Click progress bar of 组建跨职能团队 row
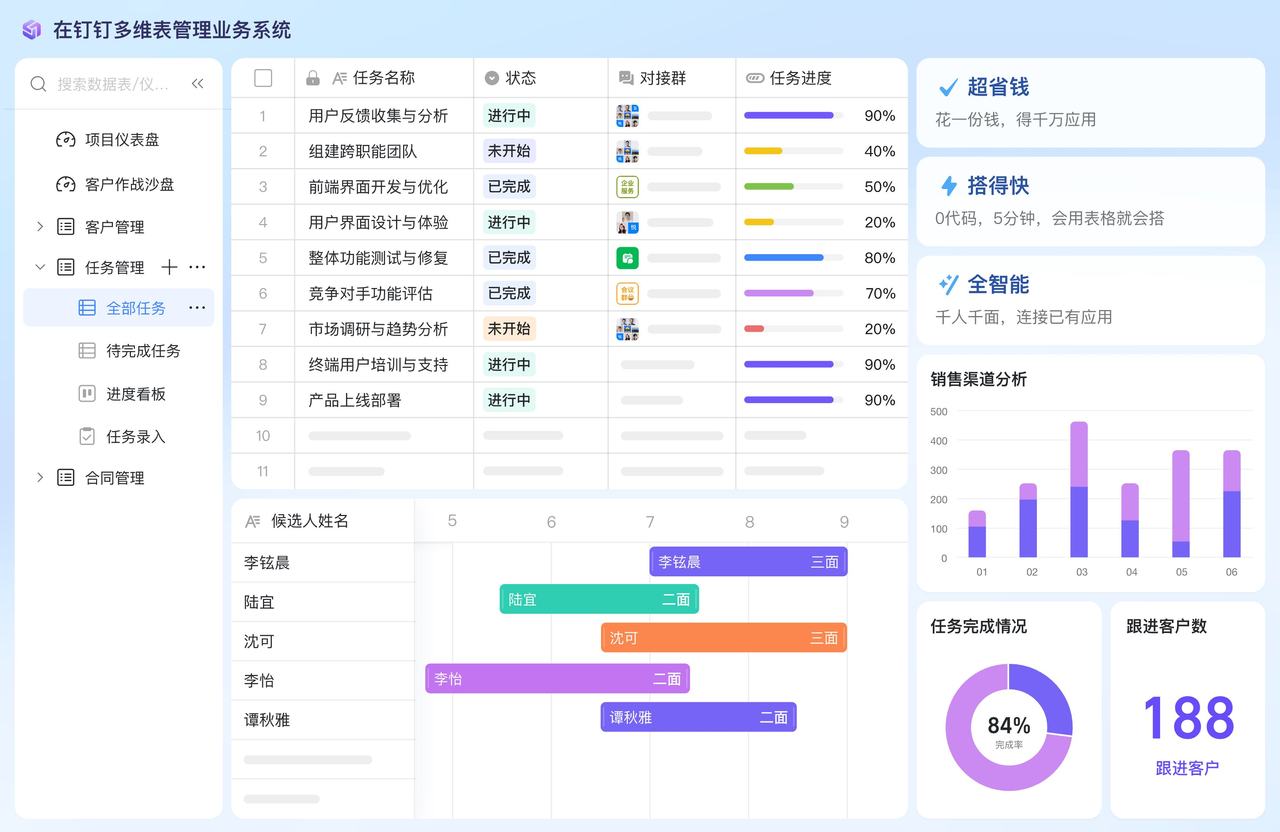The height and width of the screenshot is (832, 1280). pos(793,151)
